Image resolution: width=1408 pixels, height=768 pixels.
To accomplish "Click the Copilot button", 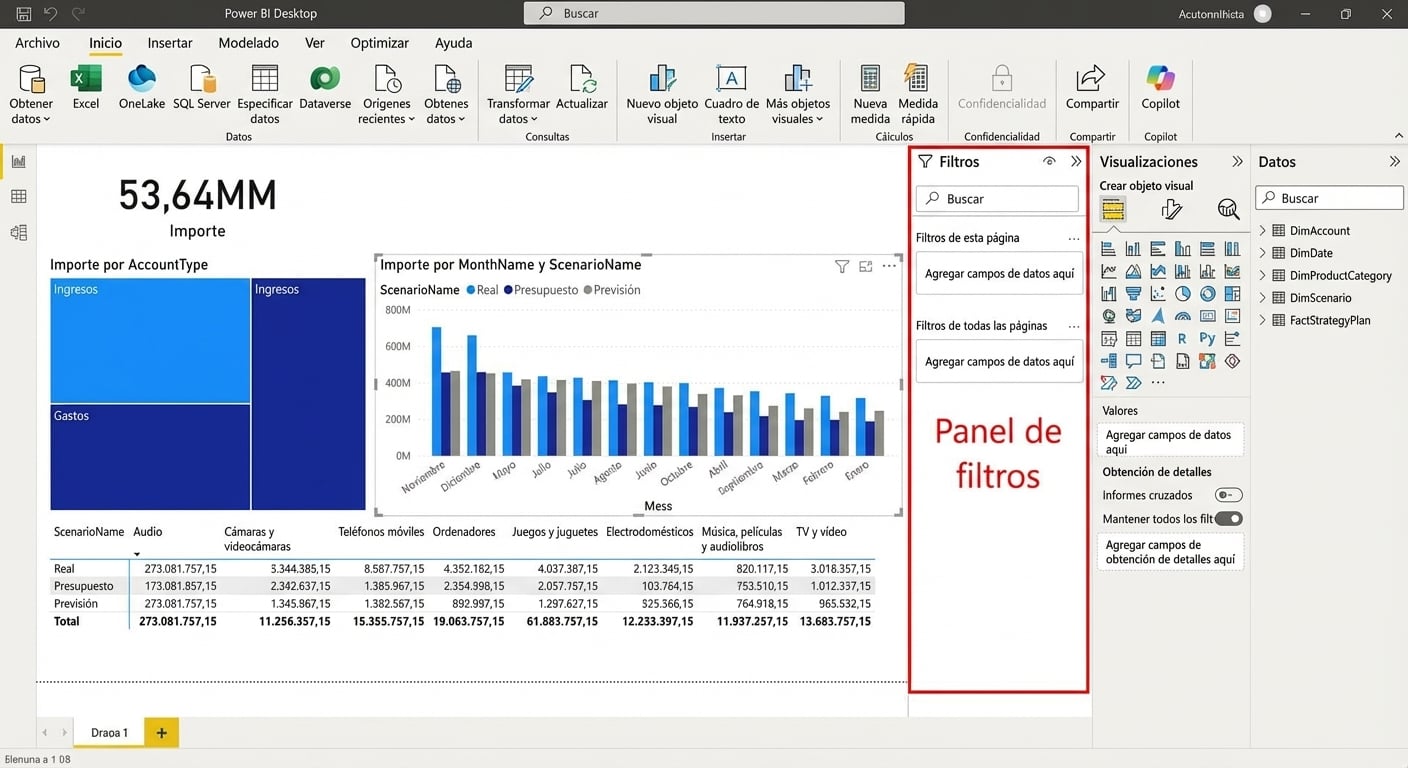I will pos(1159,90).
